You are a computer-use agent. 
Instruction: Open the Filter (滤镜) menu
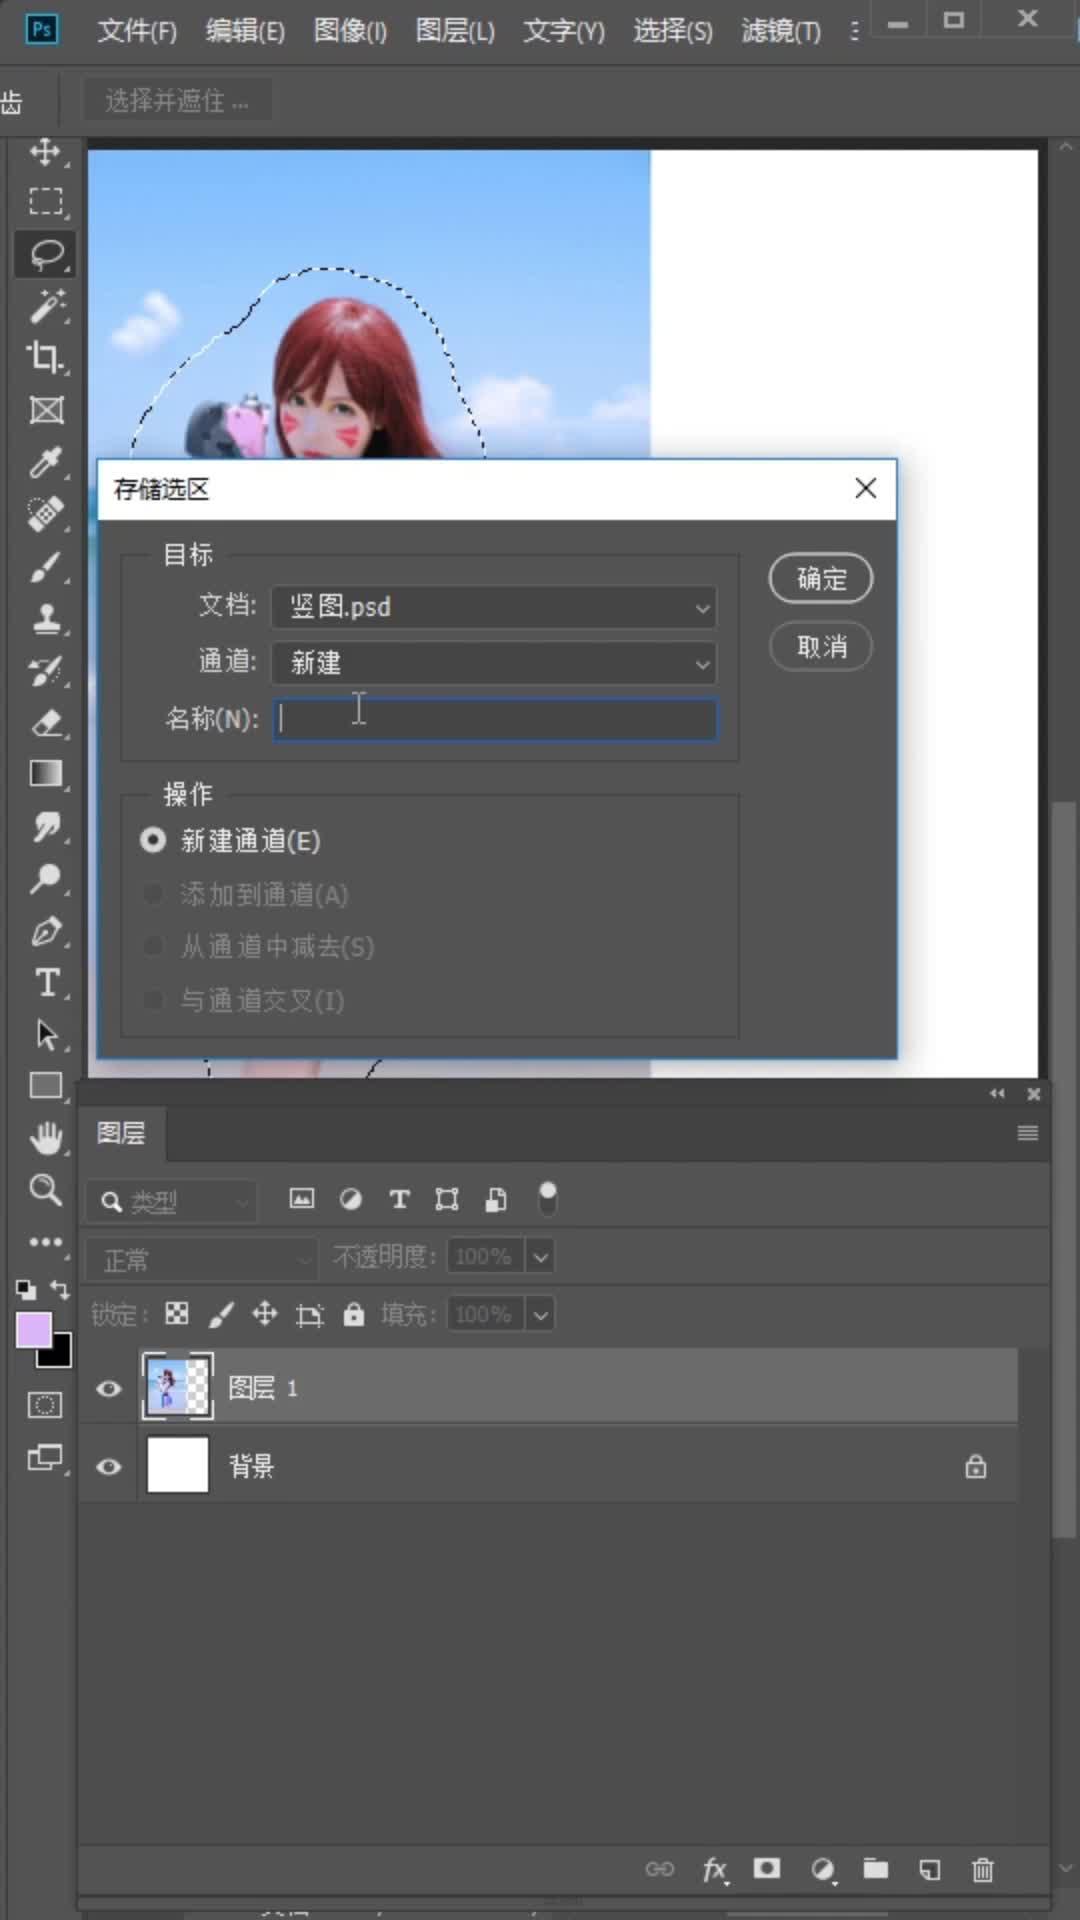(x=781, y=32)
